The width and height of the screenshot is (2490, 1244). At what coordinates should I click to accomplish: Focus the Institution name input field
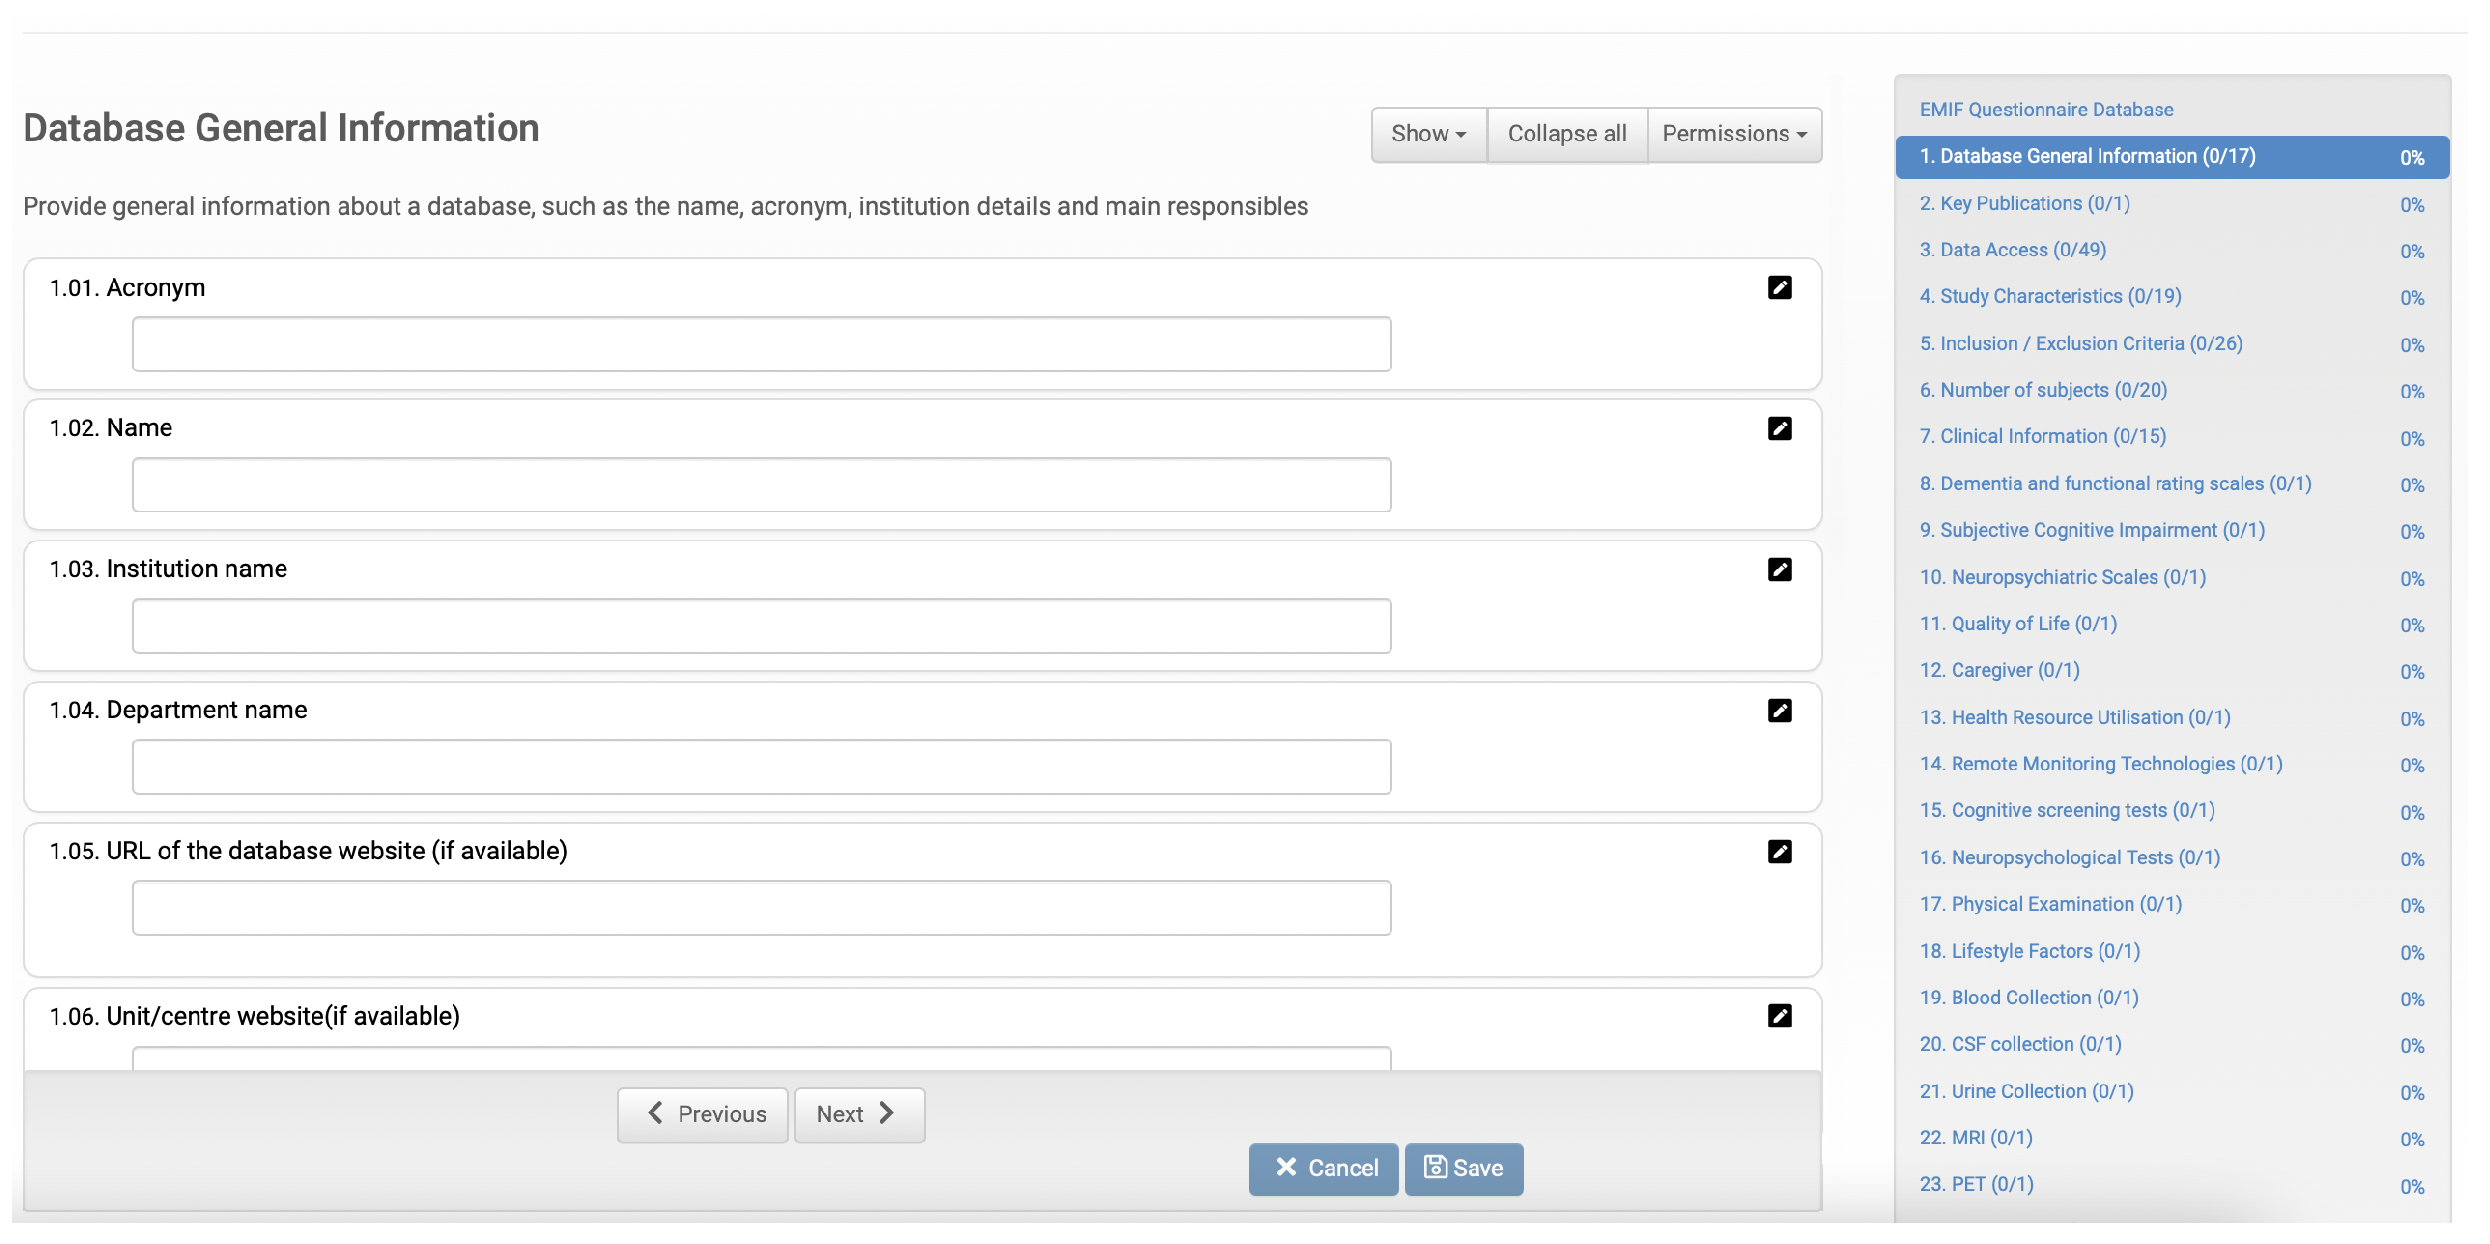761,627
